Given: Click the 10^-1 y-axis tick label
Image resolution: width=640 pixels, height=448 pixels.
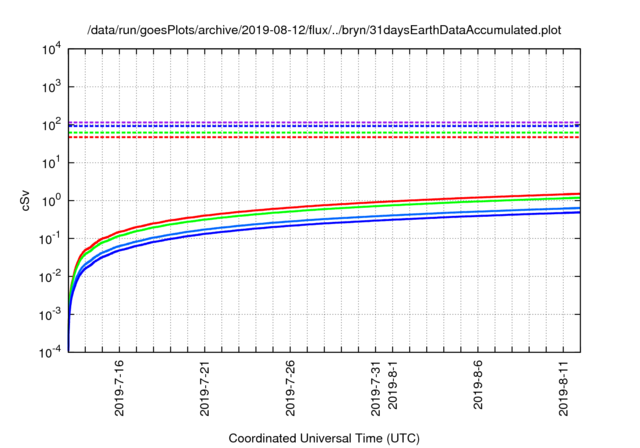Looking at the screenshot, I should click(51, 239).
